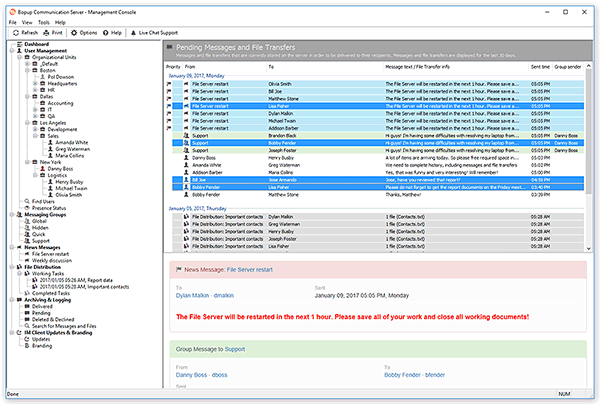The width and height of the screenshot is (600, 404).
Task: Select Olivia Smith user icon in tree
Action: point(50,195)
